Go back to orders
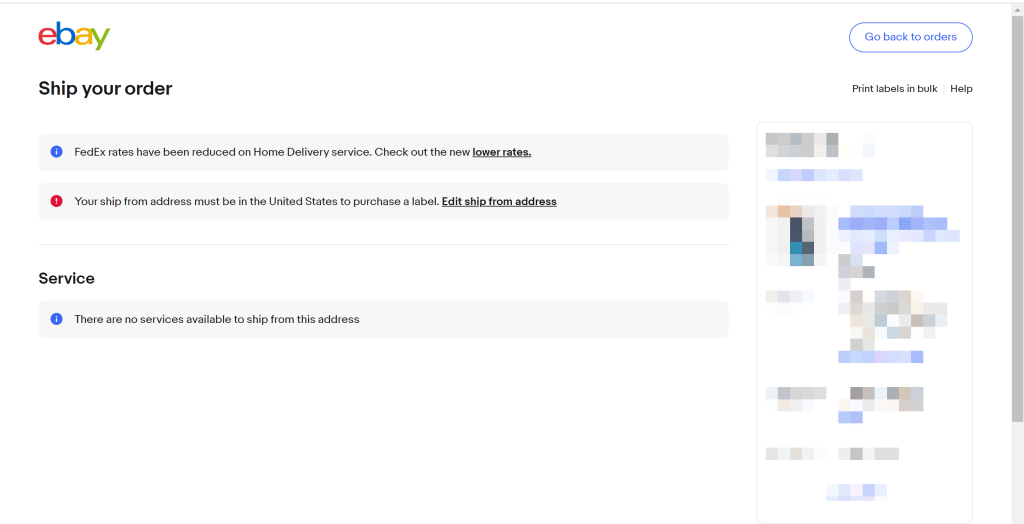This screenshot has width=1024, height=524. pos(910,37)
